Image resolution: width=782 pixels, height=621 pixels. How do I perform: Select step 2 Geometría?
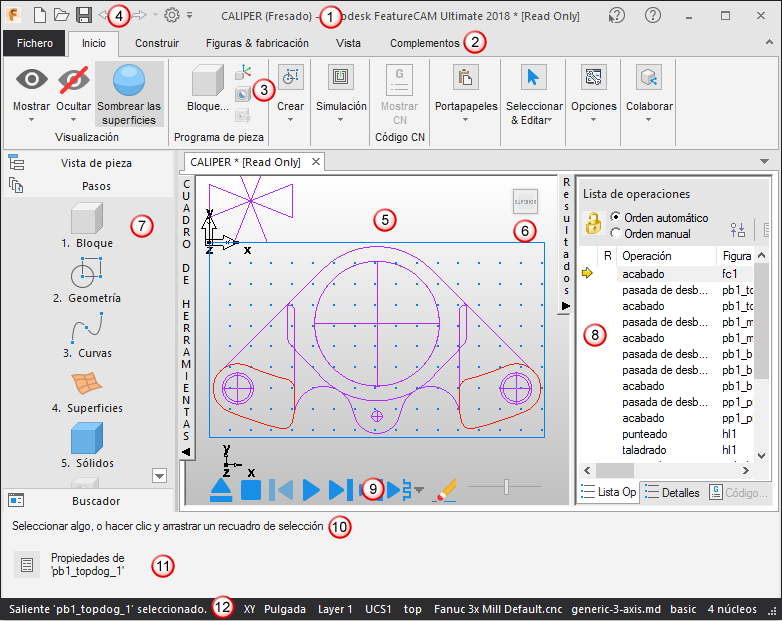pyautogui.click(x=87, y=280)
